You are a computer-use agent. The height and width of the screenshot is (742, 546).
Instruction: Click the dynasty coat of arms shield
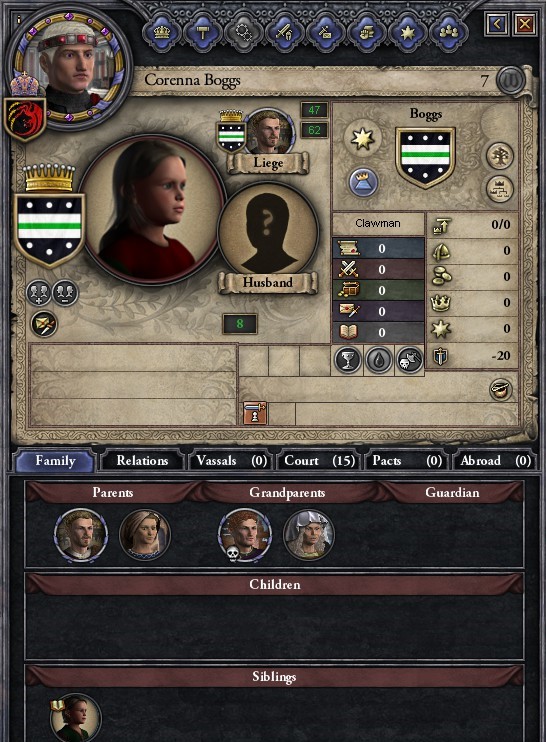tap(425, 157)
